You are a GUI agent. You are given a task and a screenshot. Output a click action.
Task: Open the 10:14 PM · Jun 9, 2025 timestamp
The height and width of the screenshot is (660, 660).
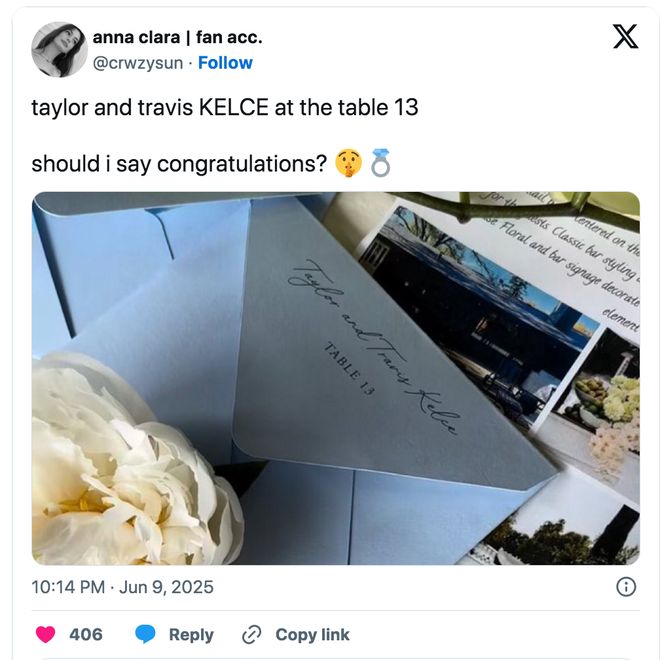click(x=122, y=587)
